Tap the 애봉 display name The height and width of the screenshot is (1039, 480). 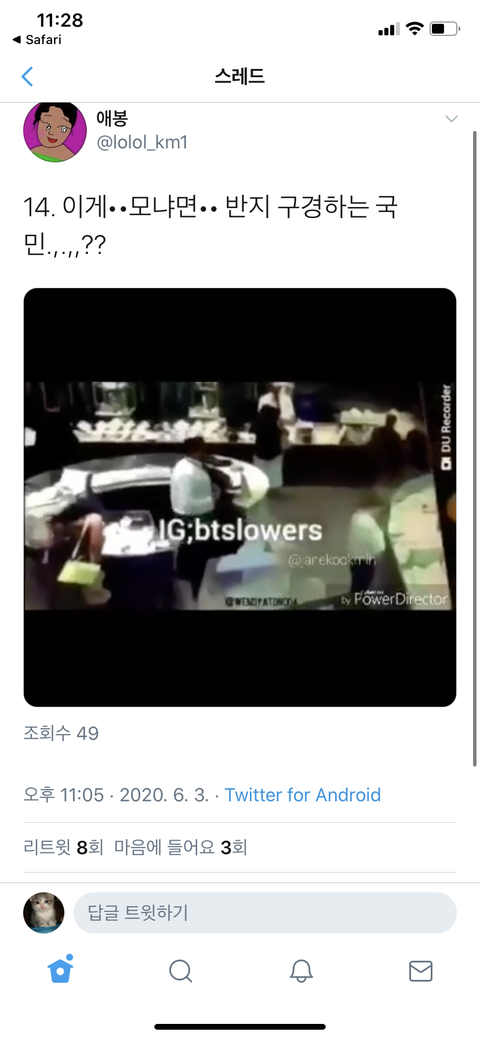pos(113,117)
